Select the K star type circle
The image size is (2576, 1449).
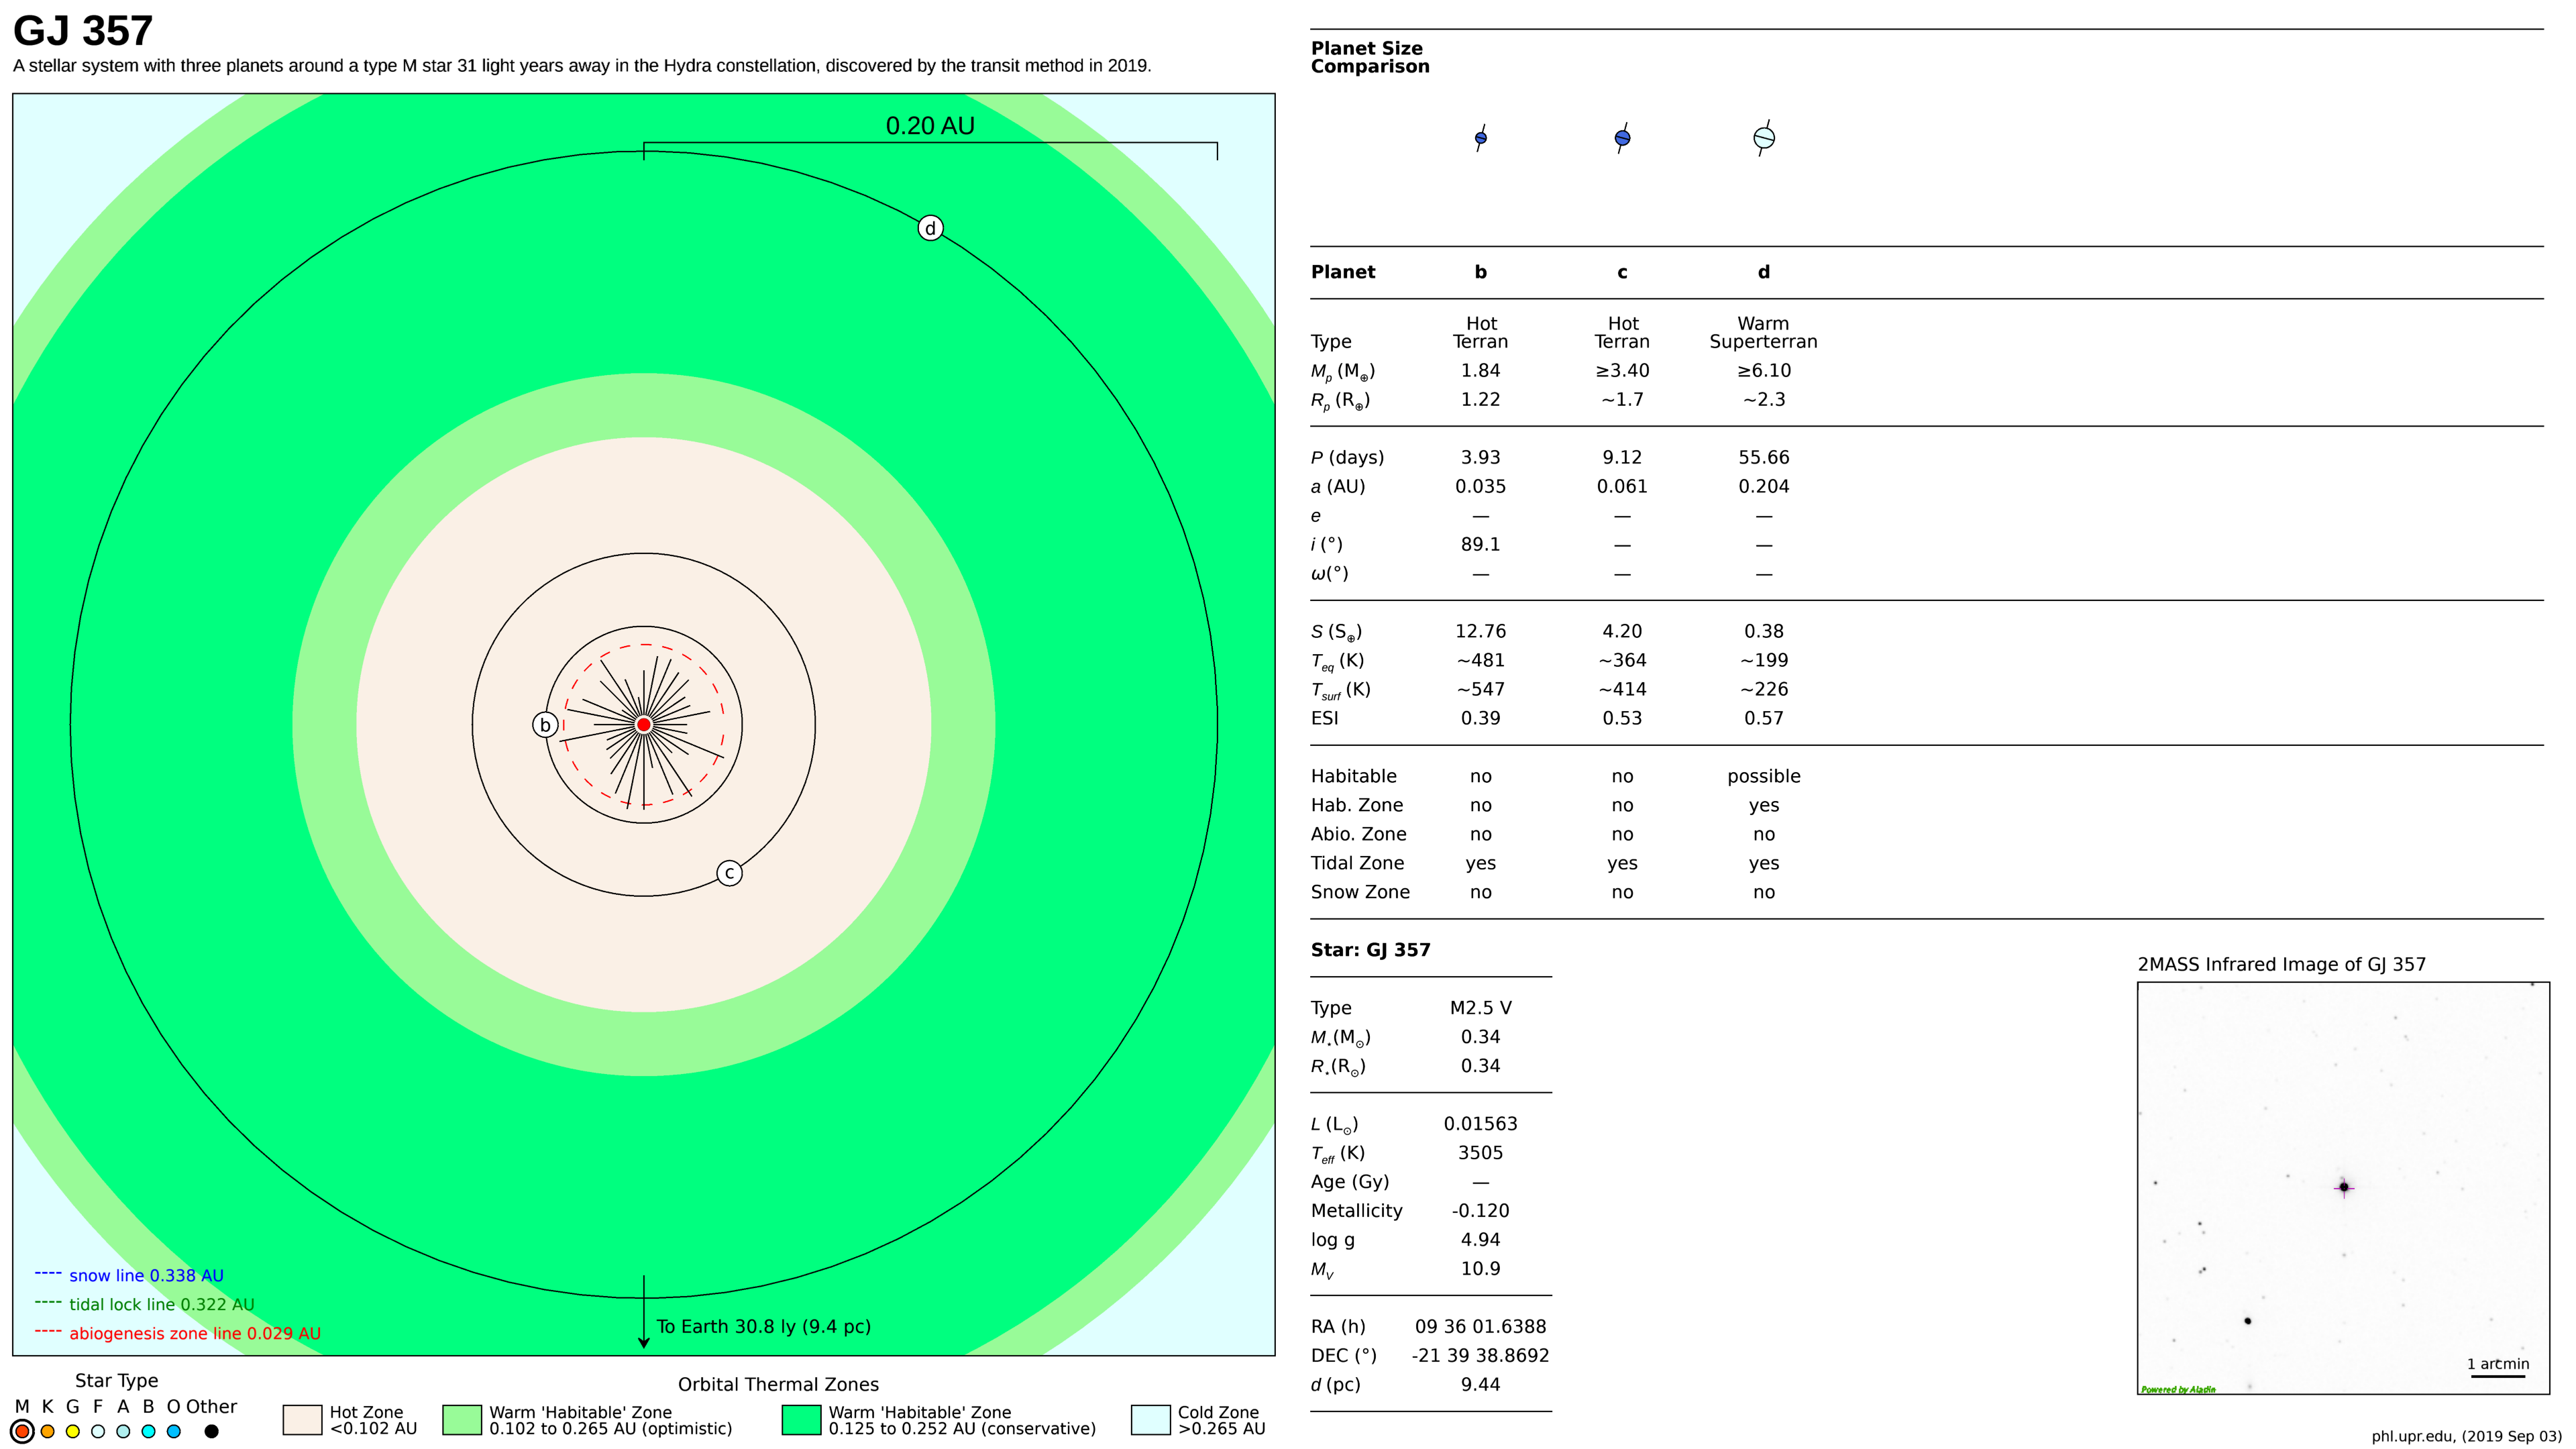click(47, 1431)
